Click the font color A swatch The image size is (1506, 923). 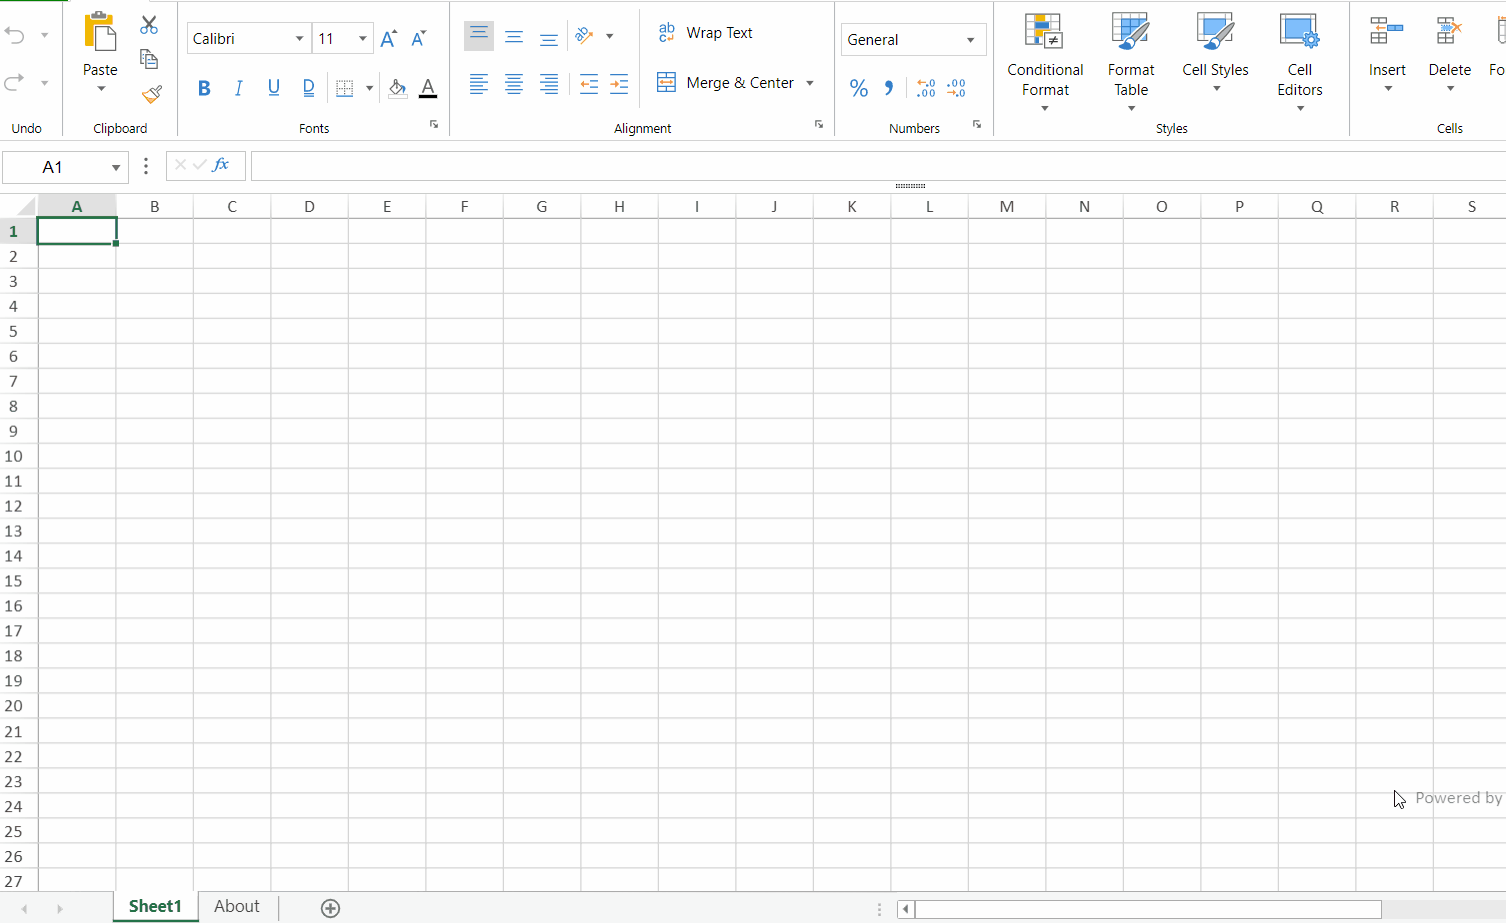(428, 88)
